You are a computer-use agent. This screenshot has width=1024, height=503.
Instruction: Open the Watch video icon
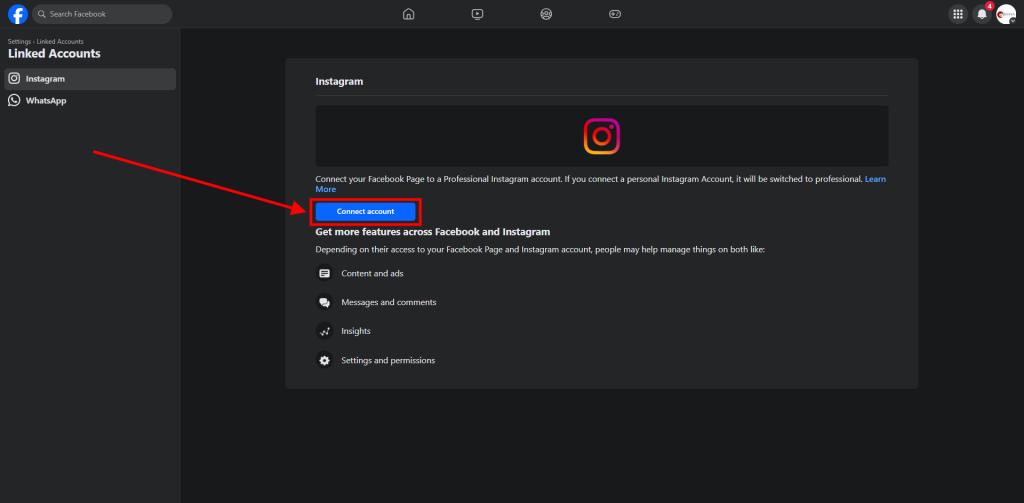[x=477, y=14]
